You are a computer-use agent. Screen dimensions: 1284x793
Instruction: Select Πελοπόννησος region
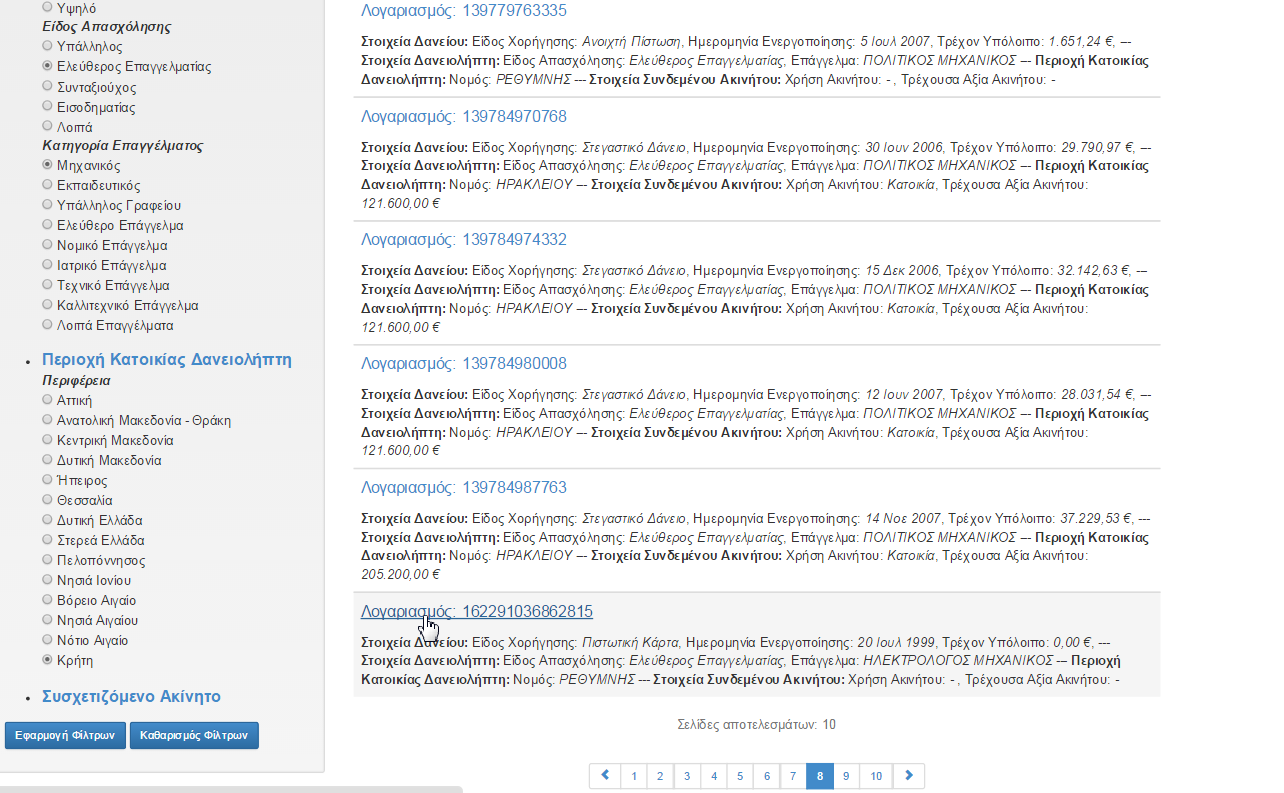(x=48, y=560)
